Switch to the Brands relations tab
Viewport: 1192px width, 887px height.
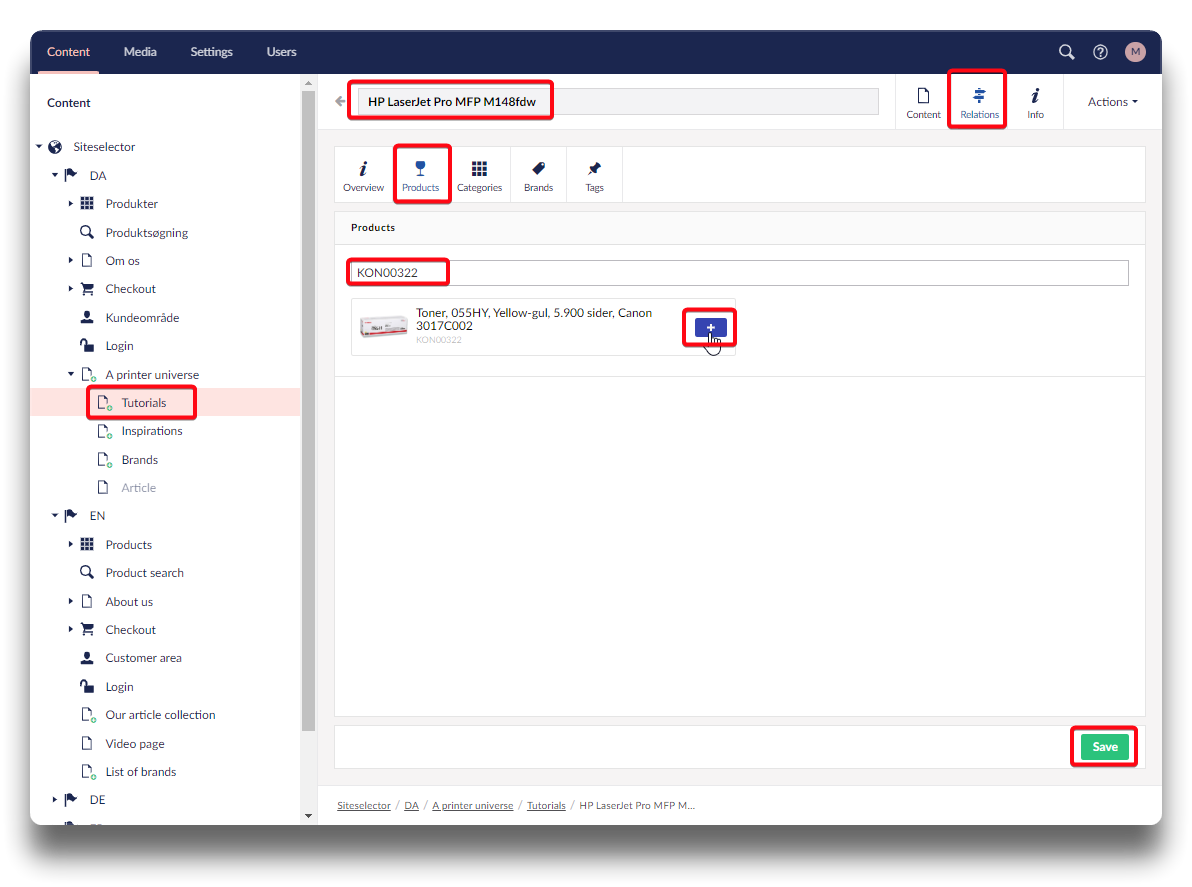tap(538, 175)
